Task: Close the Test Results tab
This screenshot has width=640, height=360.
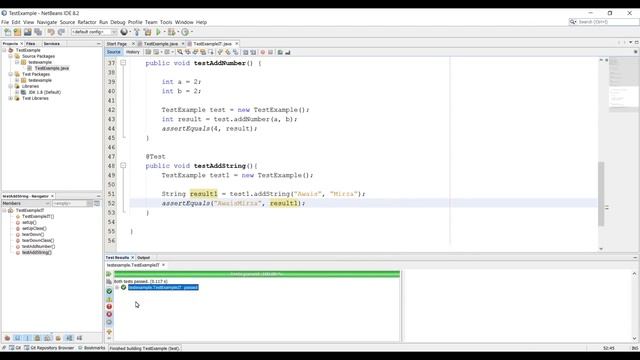Action: pos(132,258)
